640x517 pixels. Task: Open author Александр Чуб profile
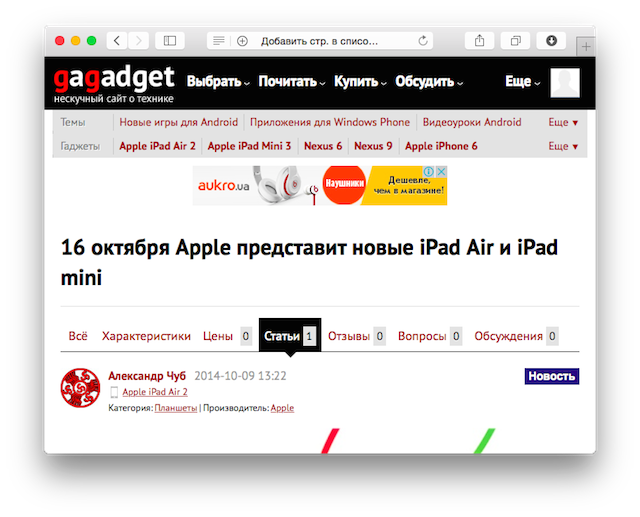point(147,376)
